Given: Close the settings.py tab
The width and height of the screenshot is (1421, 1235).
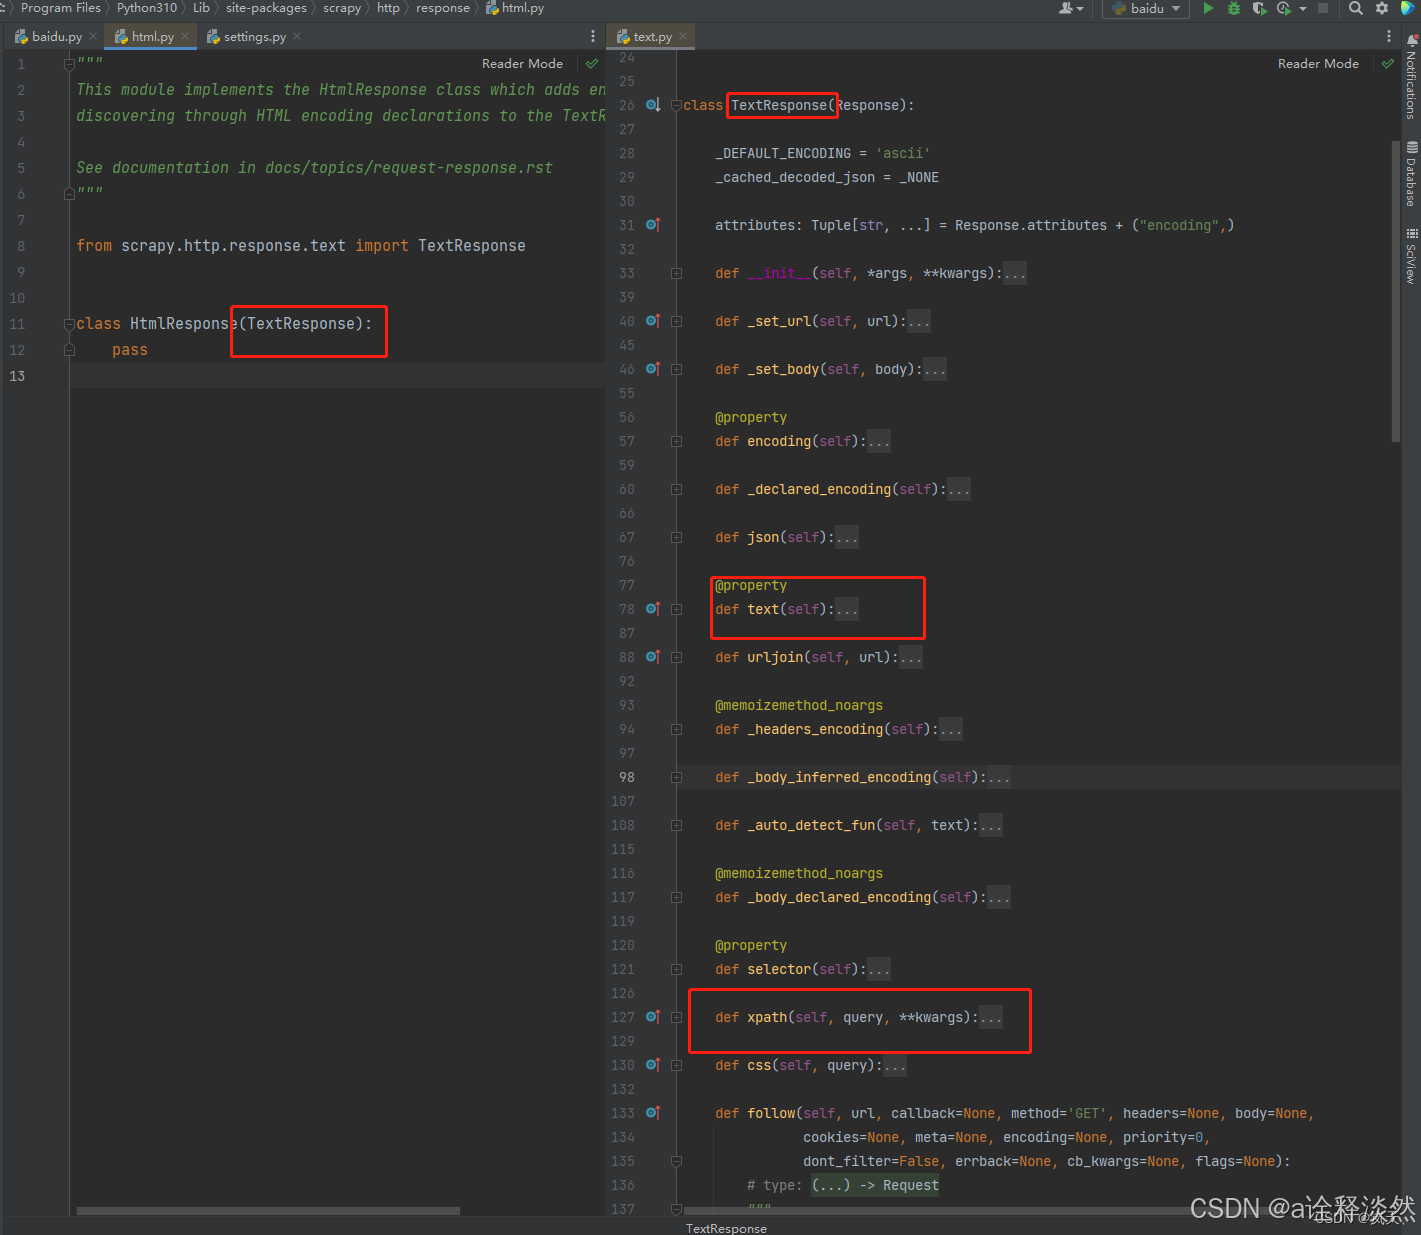Looking at the screenshot, I should click(297, 36).
